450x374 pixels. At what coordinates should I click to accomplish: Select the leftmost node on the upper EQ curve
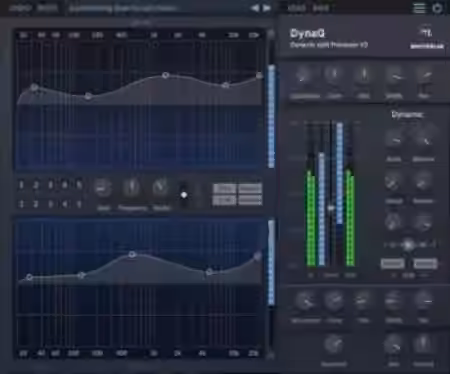coord(34,87)
